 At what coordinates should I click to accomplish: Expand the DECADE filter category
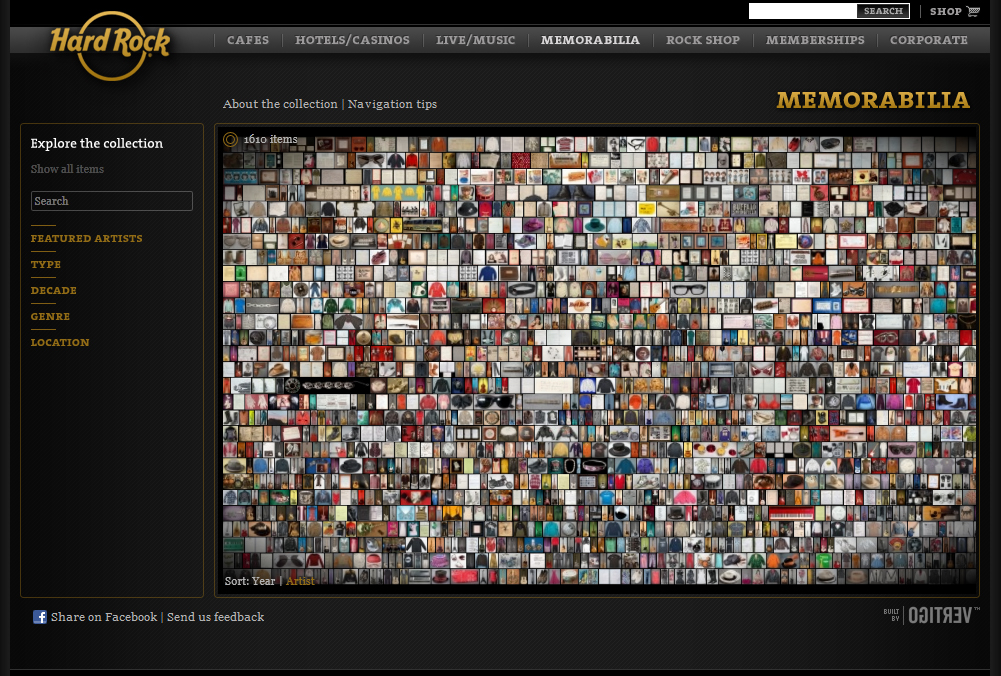53,291
